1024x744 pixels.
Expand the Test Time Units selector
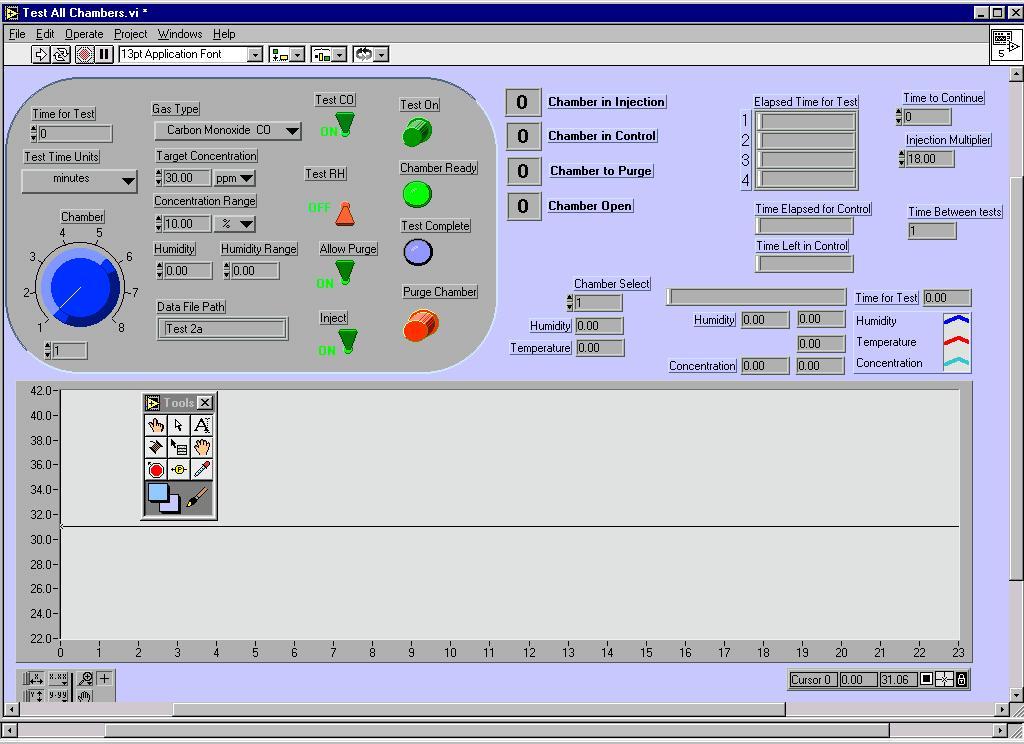127,180
